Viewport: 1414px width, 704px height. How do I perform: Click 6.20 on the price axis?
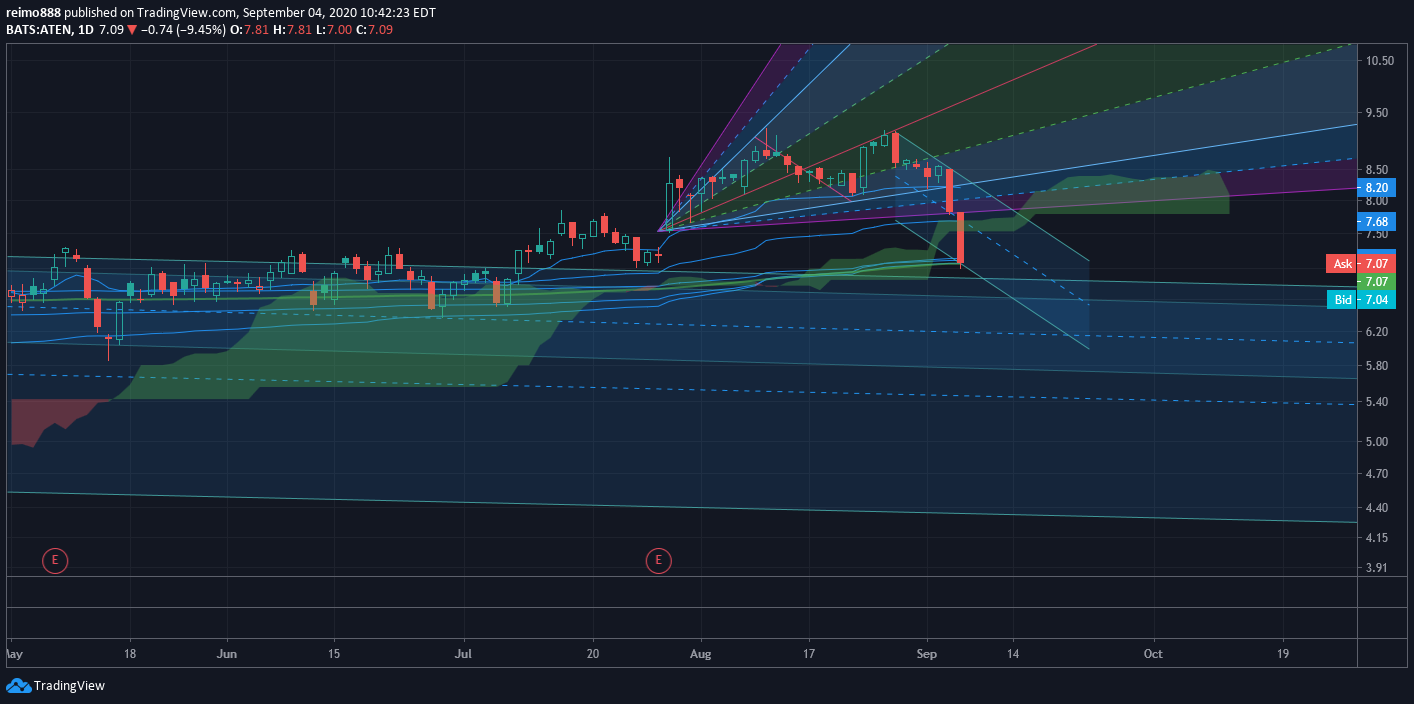(1379, 332)
